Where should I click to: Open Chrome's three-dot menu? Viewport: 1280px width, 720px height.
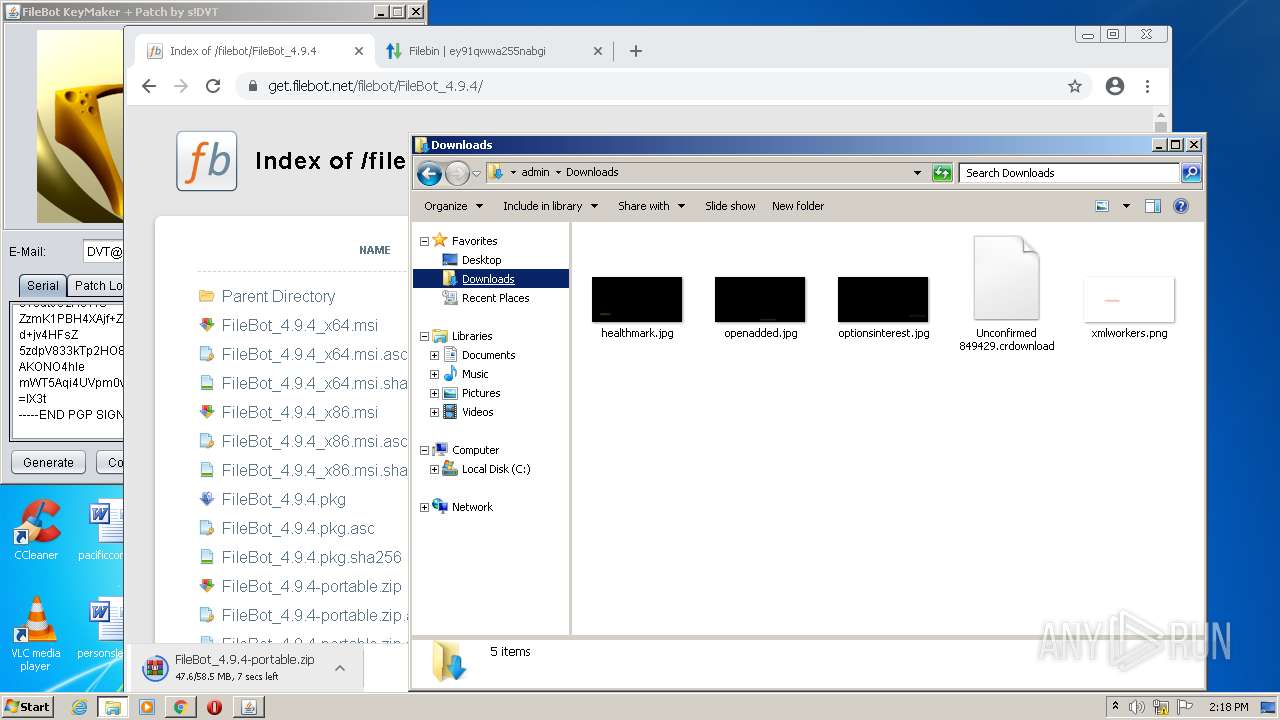(x=1148, y=86)
